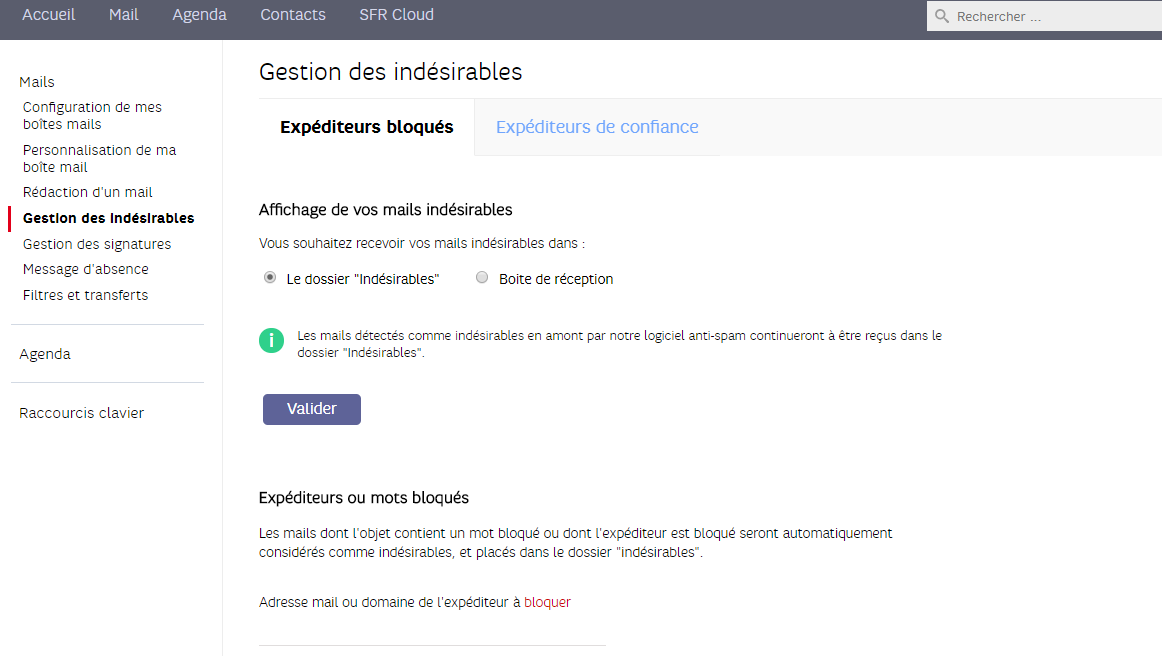Open Accueil in top navigation
Screen dimensions: 1162x656
(x=48, y=15)
